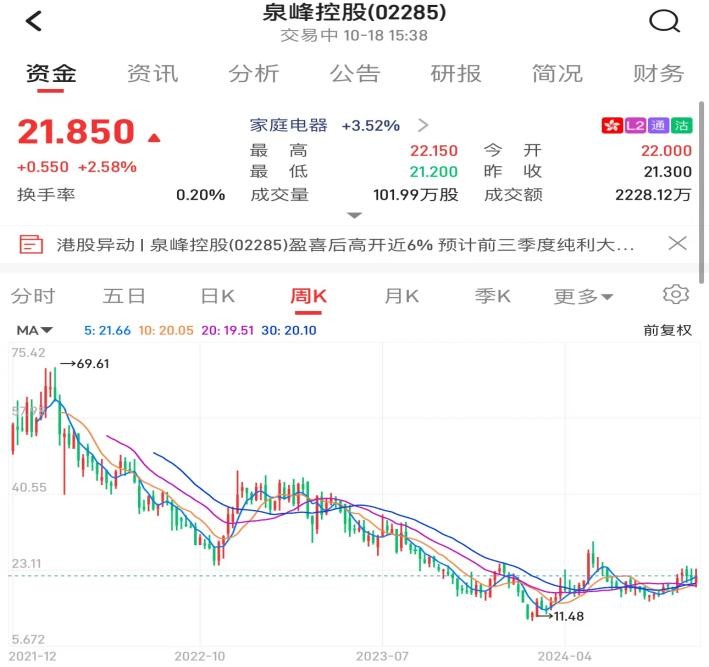Switch to the 资讯 tab
This screenshot has height=667, width=709.
(x=152, y=74)
